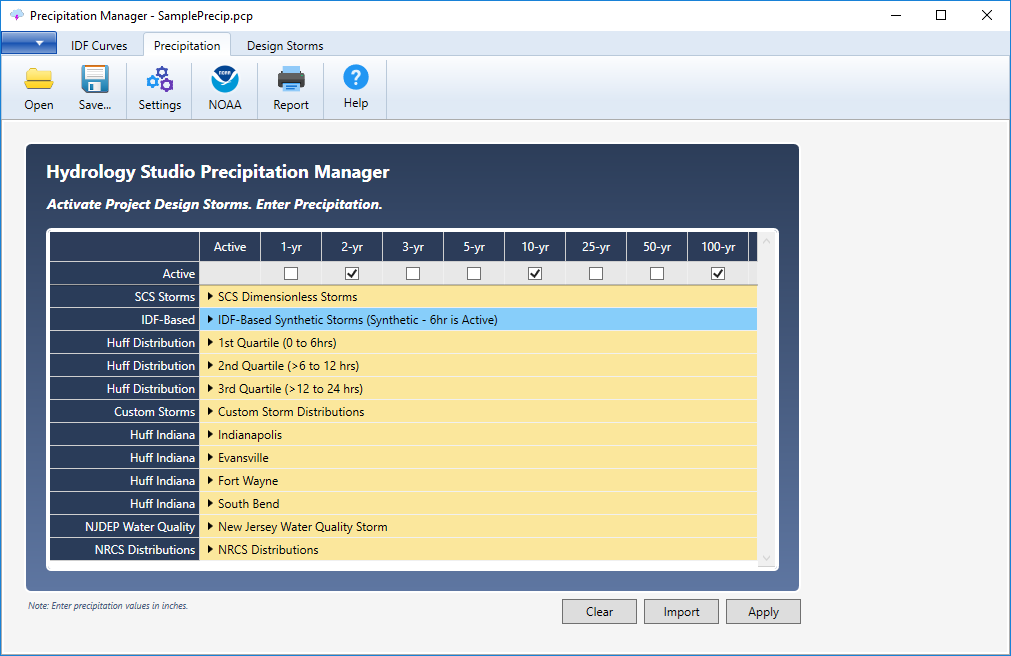Screen dimensions: 1011x656
Task: Expand Custom Storm Distributions row
Action: 210,412
